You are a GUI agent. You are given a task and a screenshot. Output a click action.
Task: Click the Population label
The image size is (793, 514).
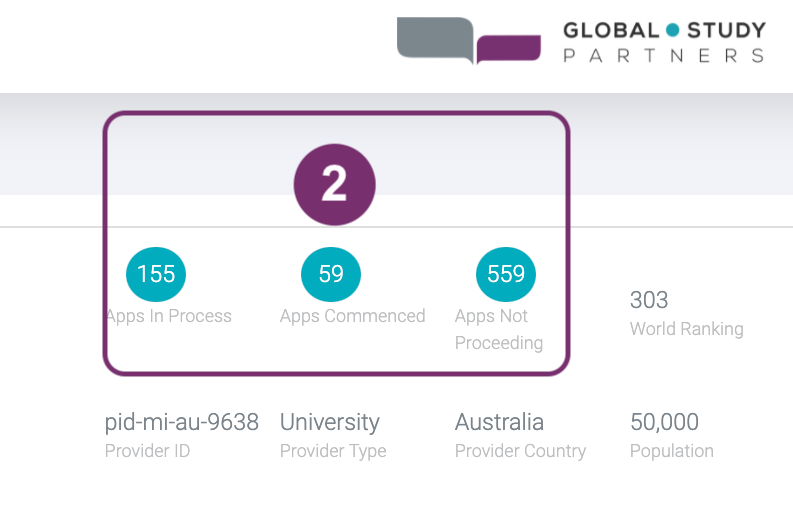click(671, 451)
